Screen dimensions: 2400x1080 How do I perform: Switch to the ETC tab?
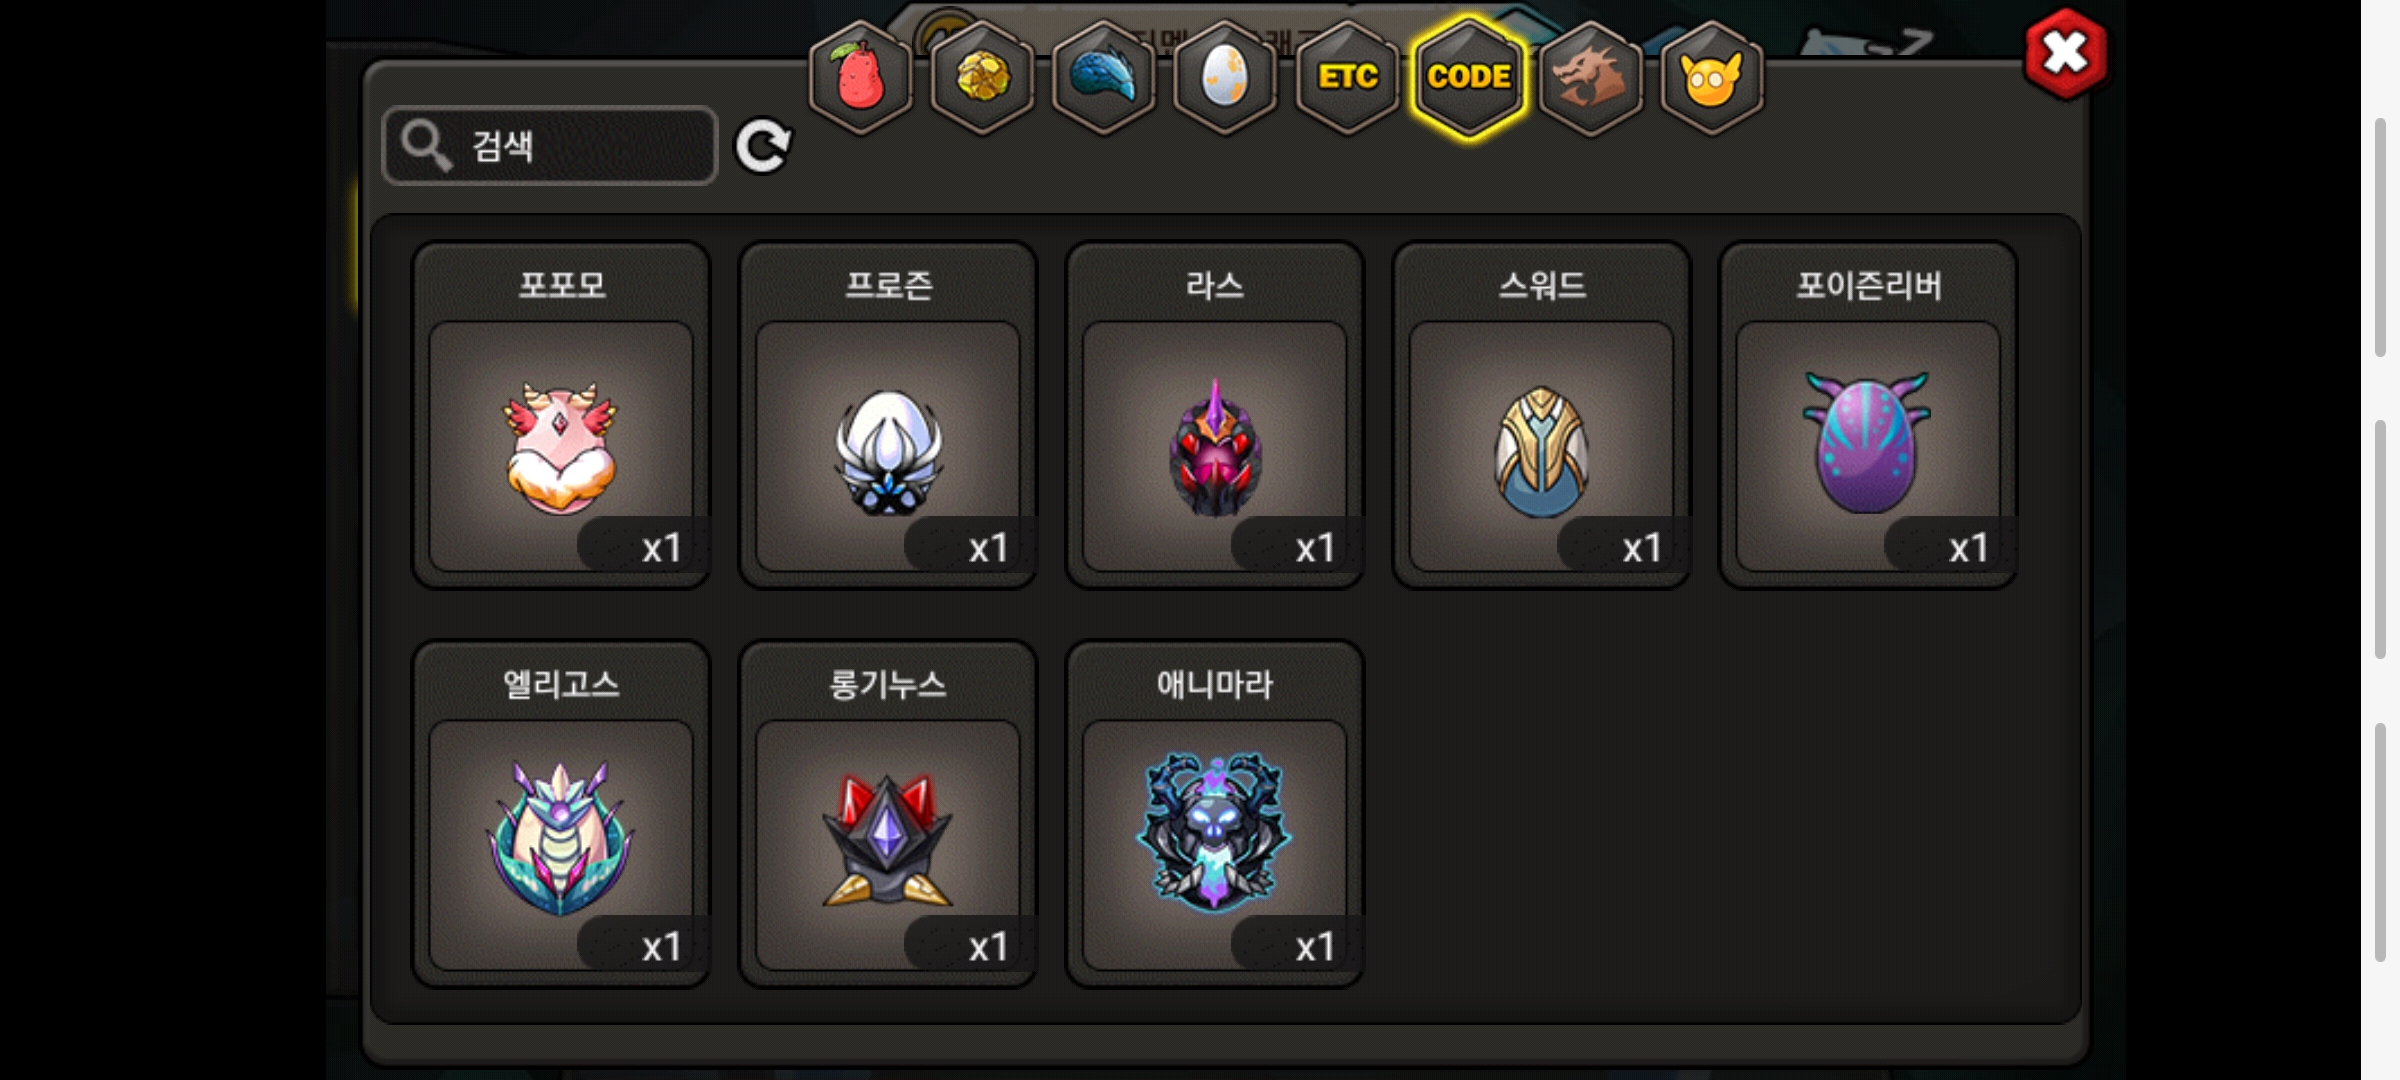[1347, 78]
